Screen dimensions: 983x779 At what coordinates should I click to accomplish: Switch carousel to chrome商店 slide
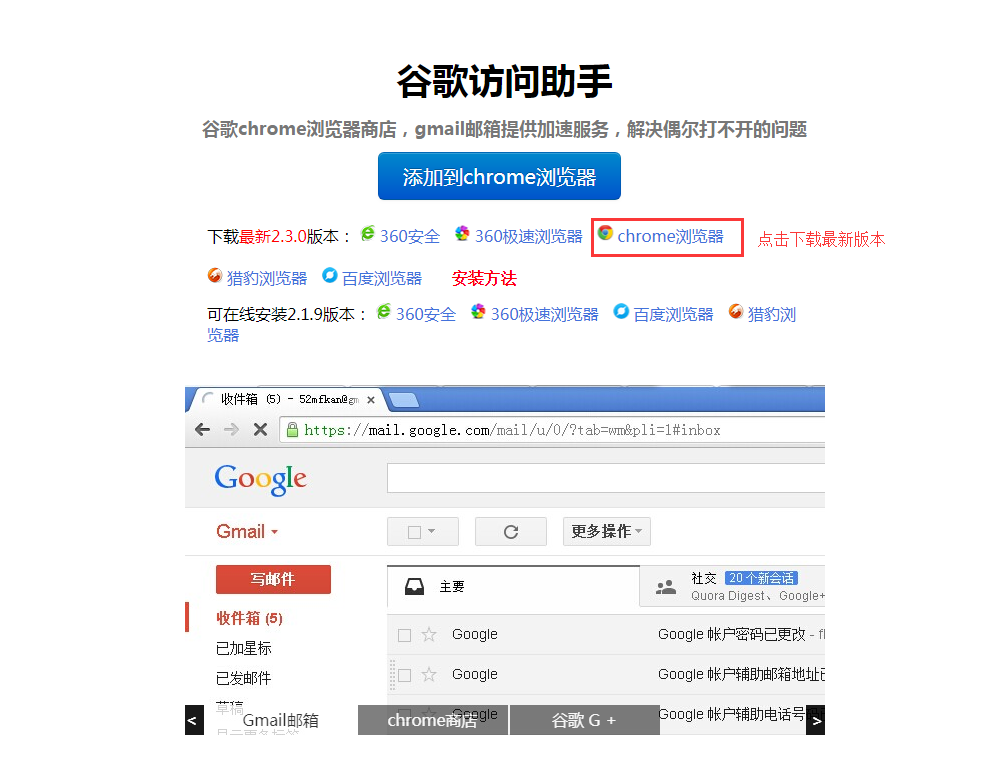point(433,720)
